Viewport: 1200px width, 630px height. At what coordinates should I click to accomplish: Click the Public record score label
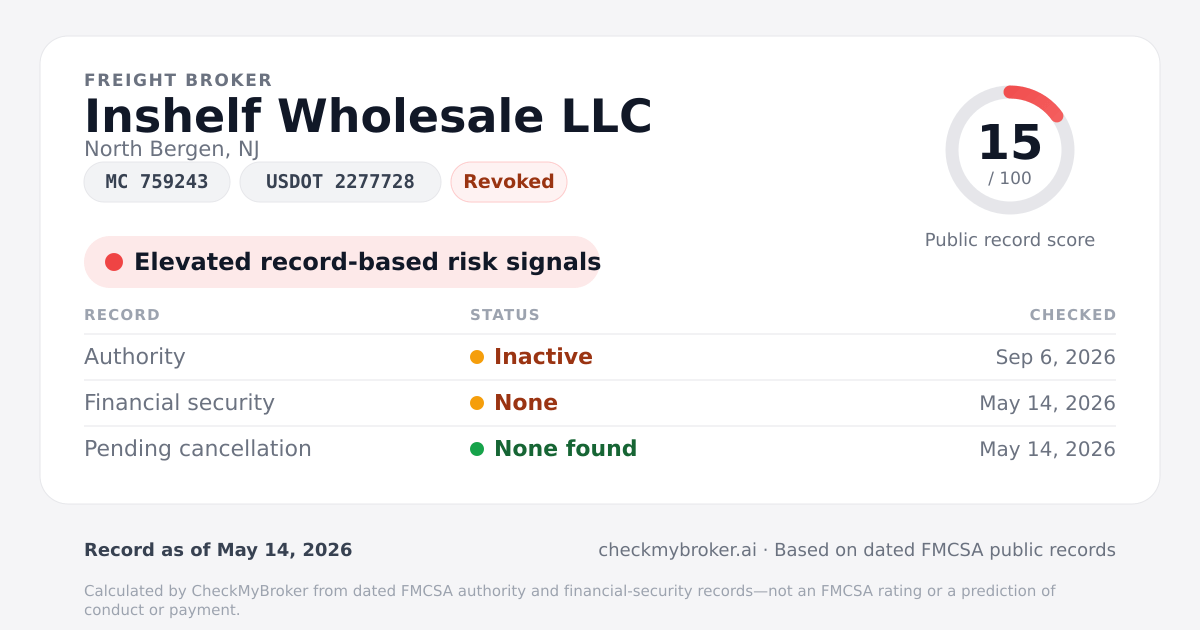point(1010,240)
